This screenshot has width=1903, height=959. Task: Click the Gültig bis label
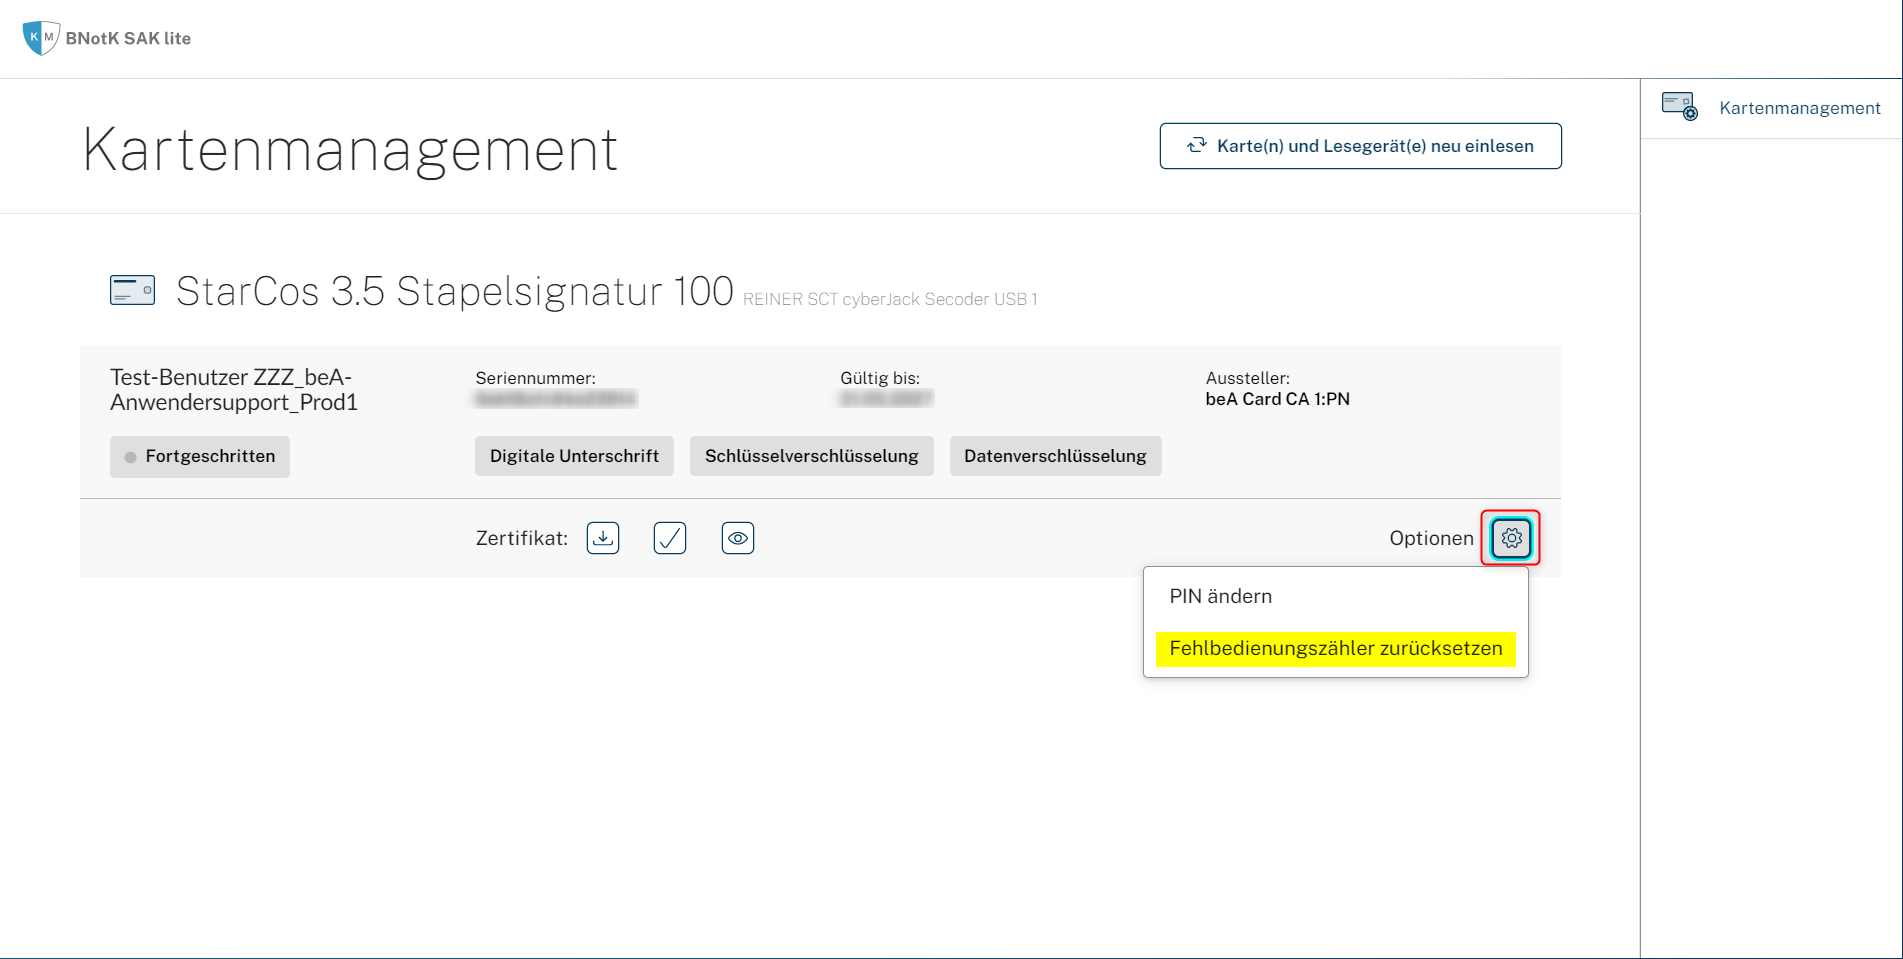pos(880,378)
